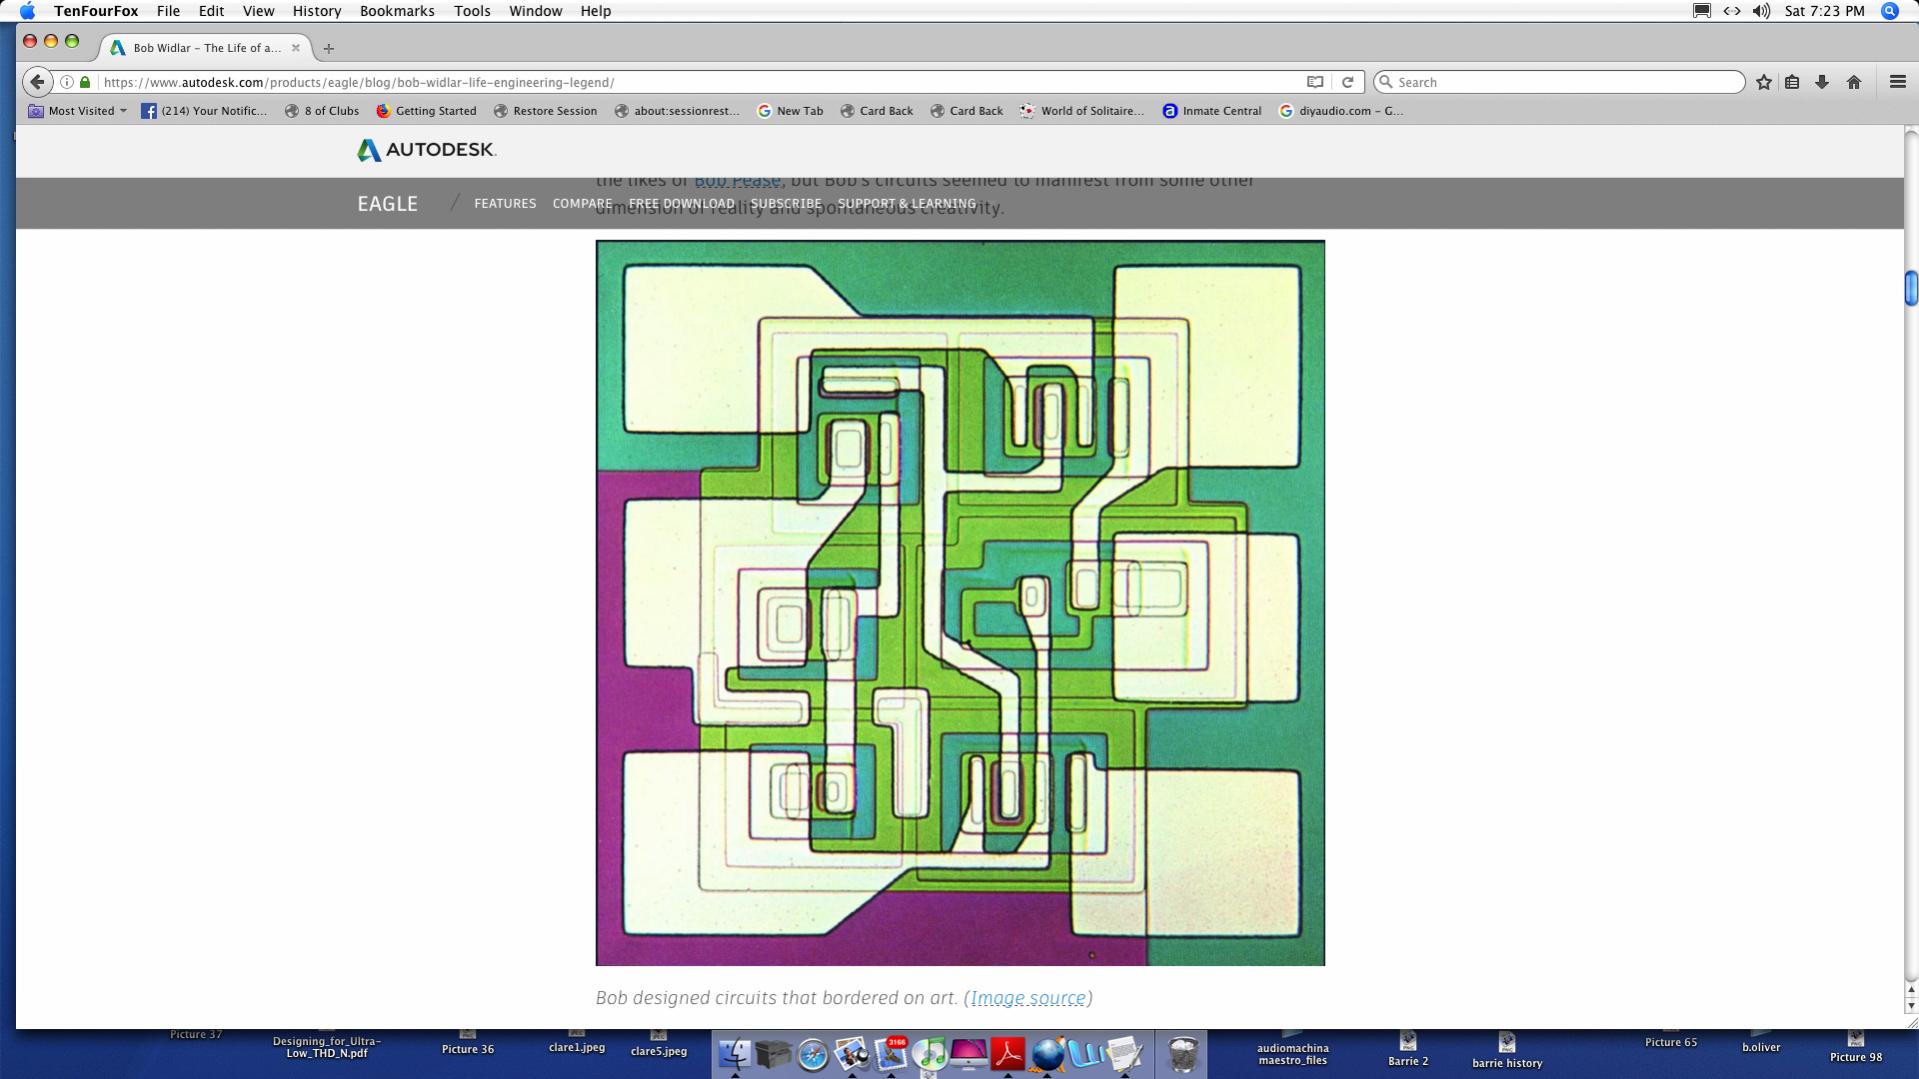Viewport: 1919px width, 1079px height.
Task: Open Spotlight search in menu bar
Action: (1890, 11)
